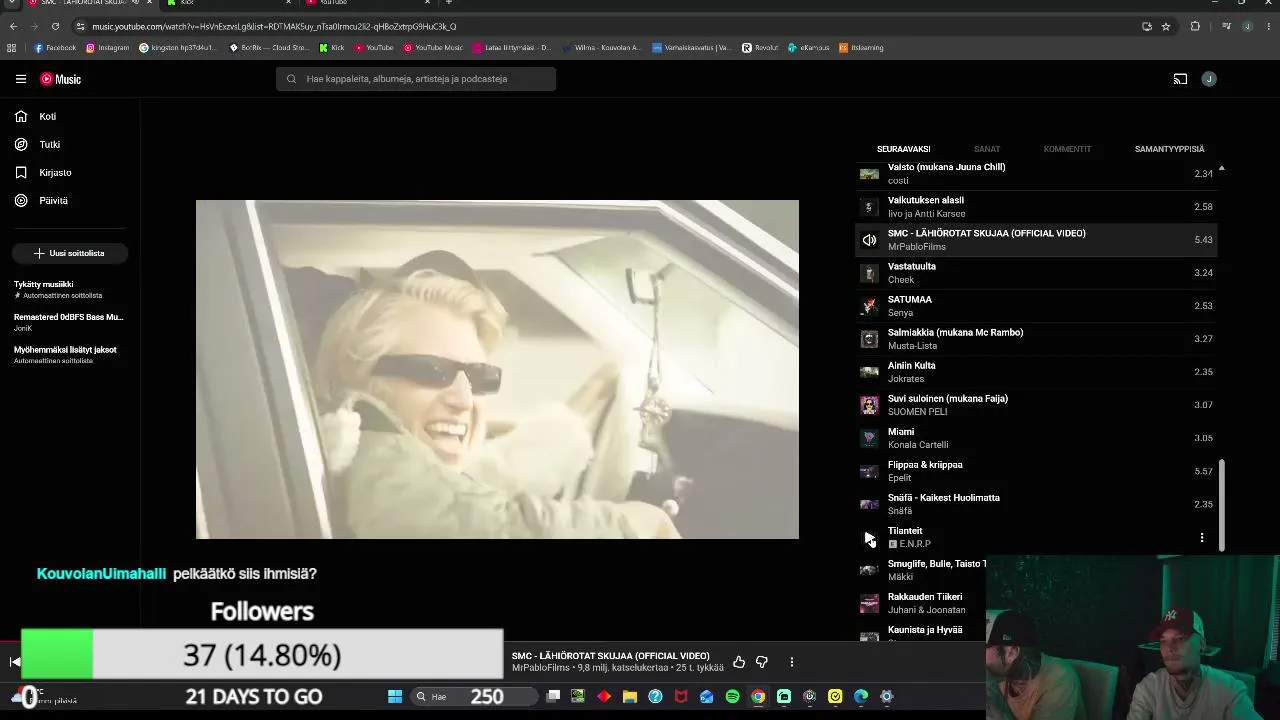The height and width of the screenshot is (720, 1280).
Task: Switch to the Kick browser tab
Action: coord(230,3)
